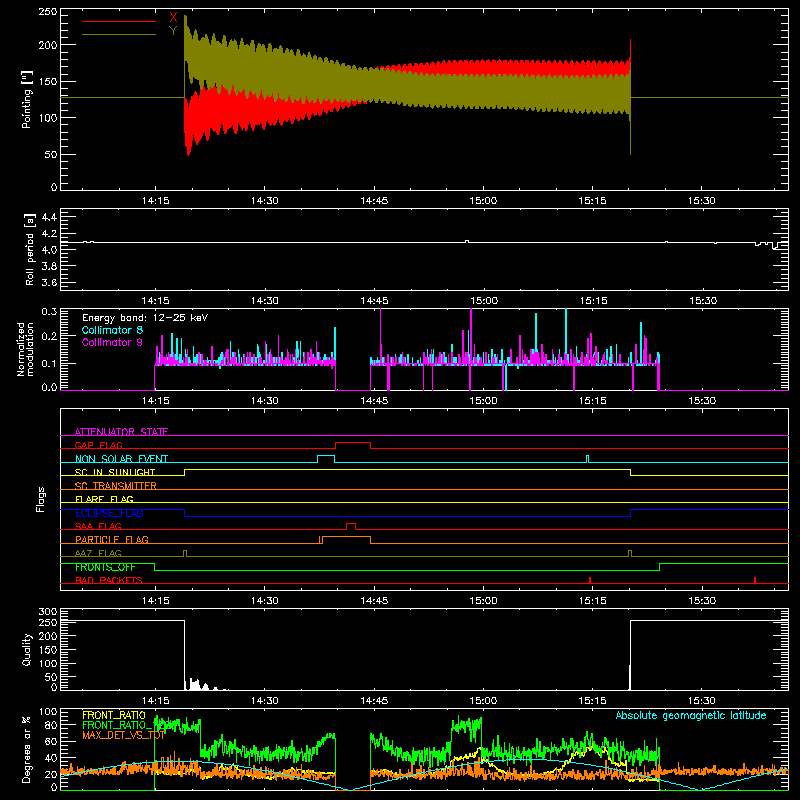Click the NON_SOLAR_EVENT flag label

tap(121, 459)
